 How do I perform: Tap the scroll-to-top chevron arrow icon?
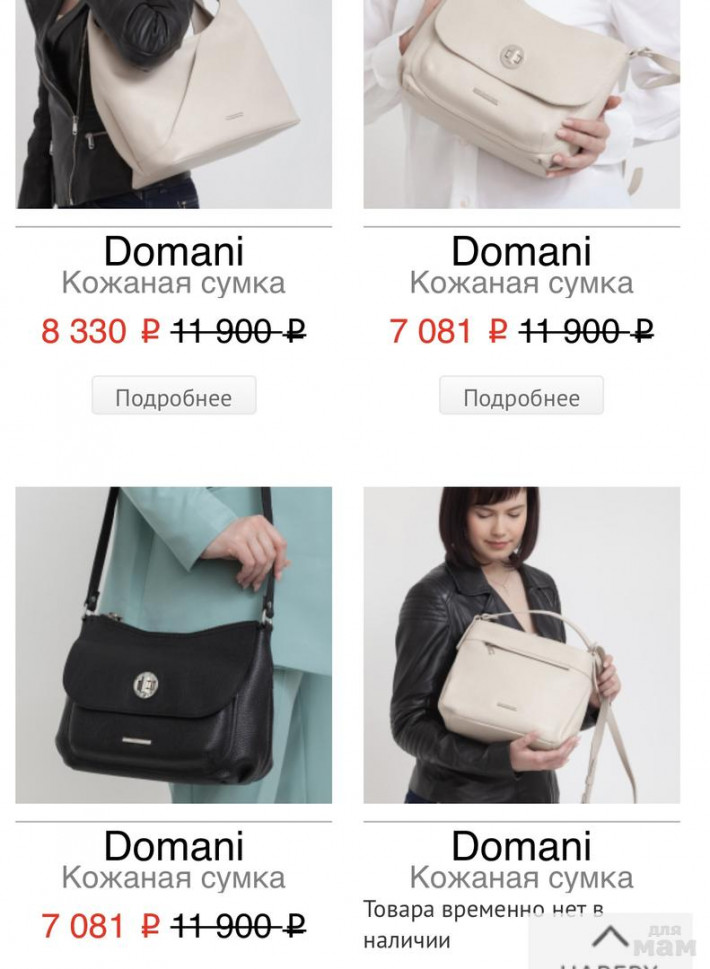pyautogui.click(x=610, y=936)
